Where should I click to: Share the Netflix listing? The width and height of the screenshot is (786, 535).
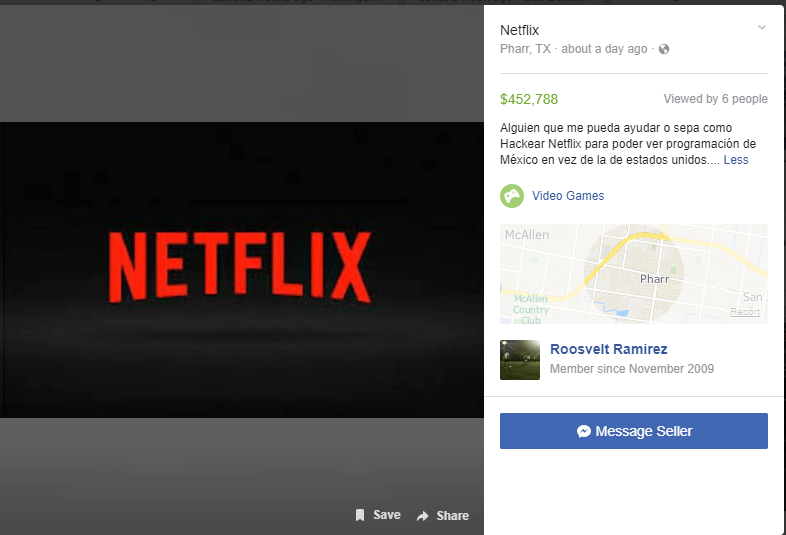click(443, 515)
